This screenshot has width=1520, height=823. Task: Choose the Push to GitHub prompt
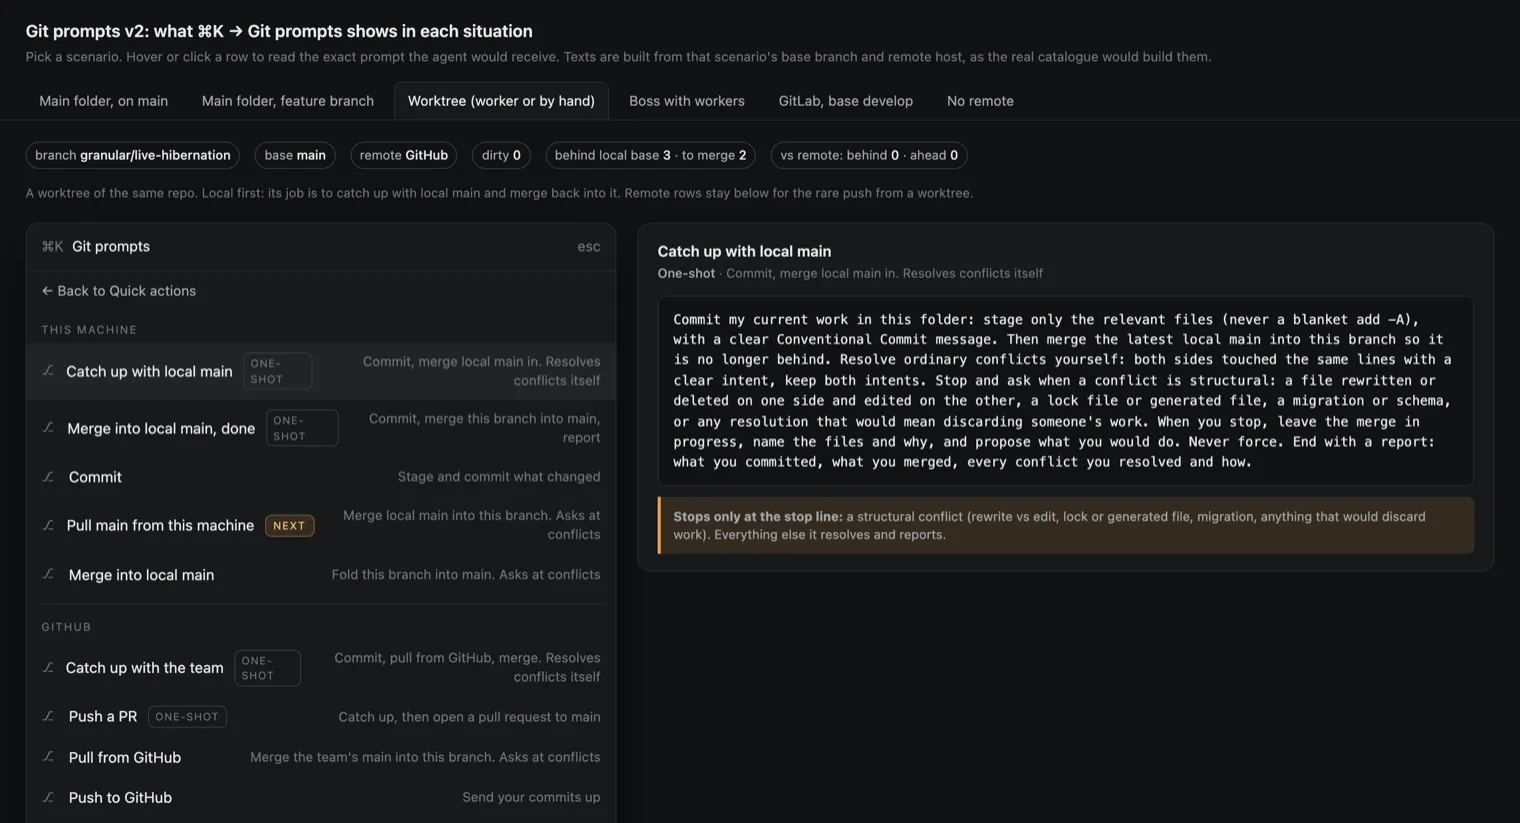(321, 797)
